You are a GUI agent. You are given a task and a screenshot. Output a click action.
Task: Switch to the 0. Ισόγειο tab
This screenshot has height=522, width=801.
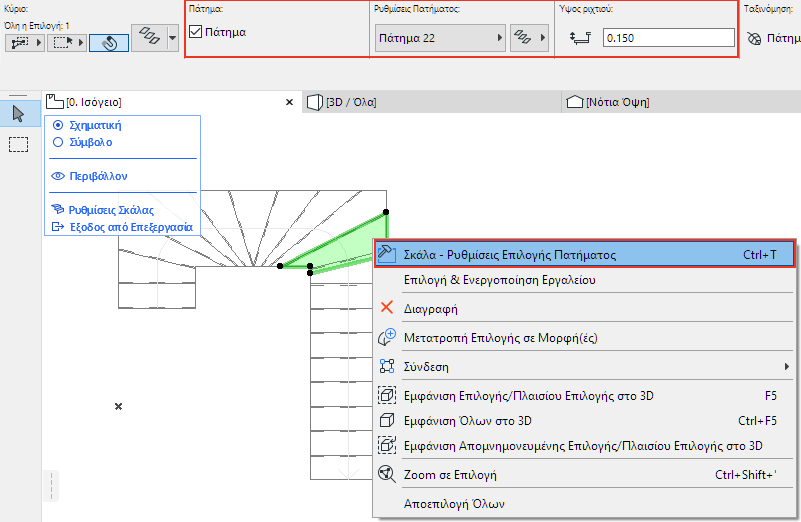tap(171, 102)
